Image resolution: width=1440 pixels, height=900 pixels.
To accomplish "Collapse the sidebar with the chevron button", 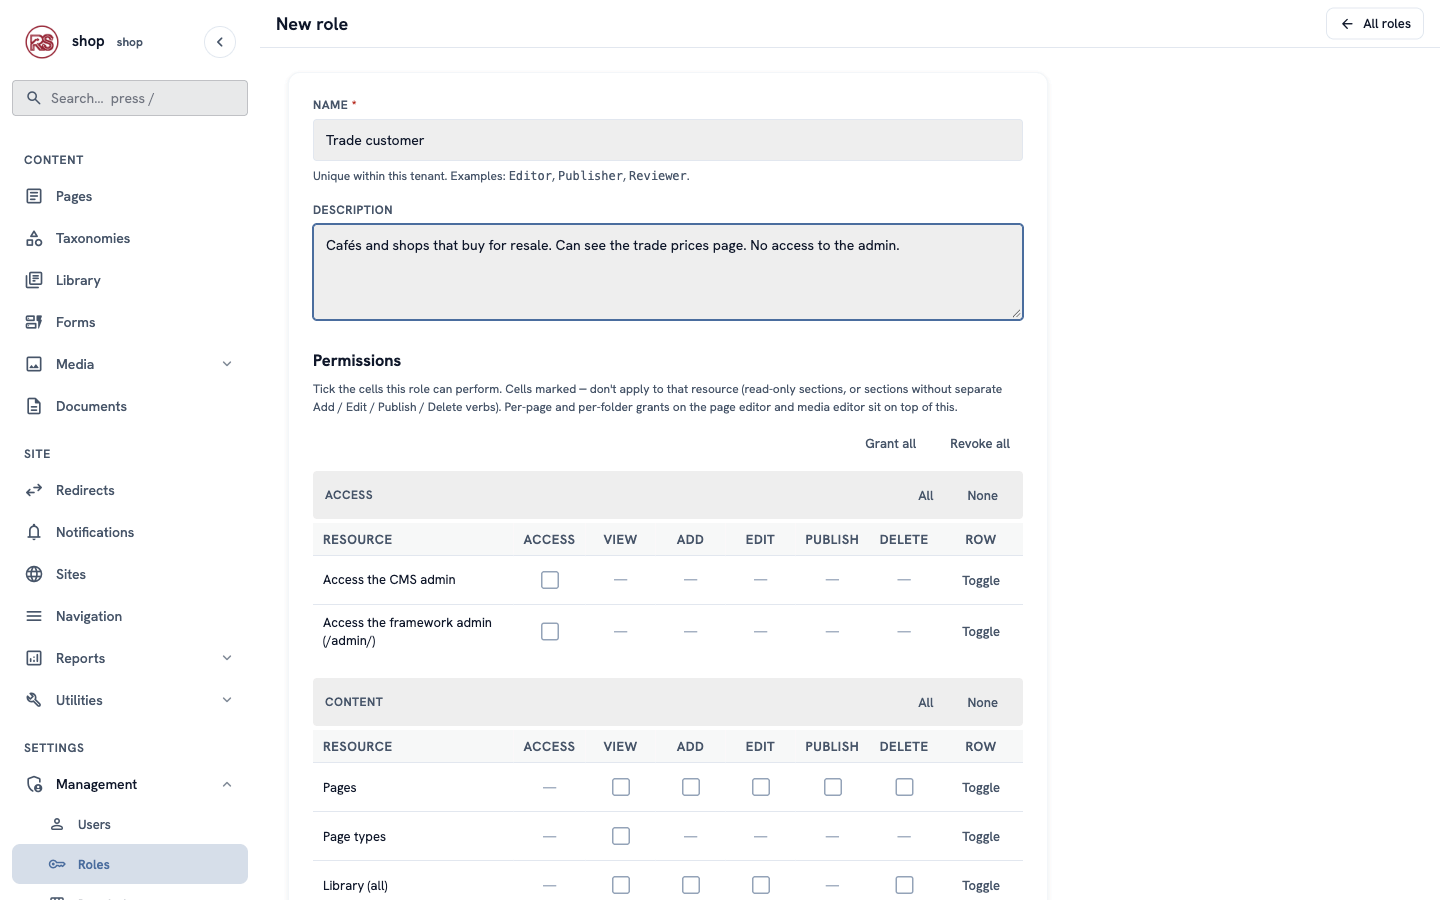I will (x=220, y=42).
